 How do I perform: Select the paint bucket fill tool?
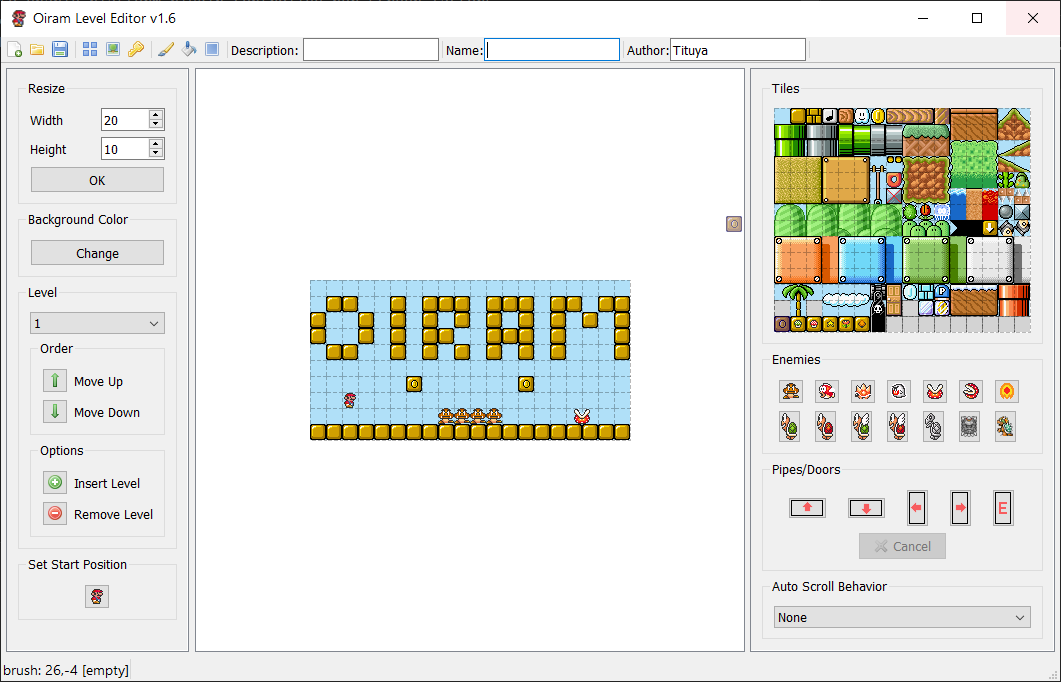[x=189, y=49]
